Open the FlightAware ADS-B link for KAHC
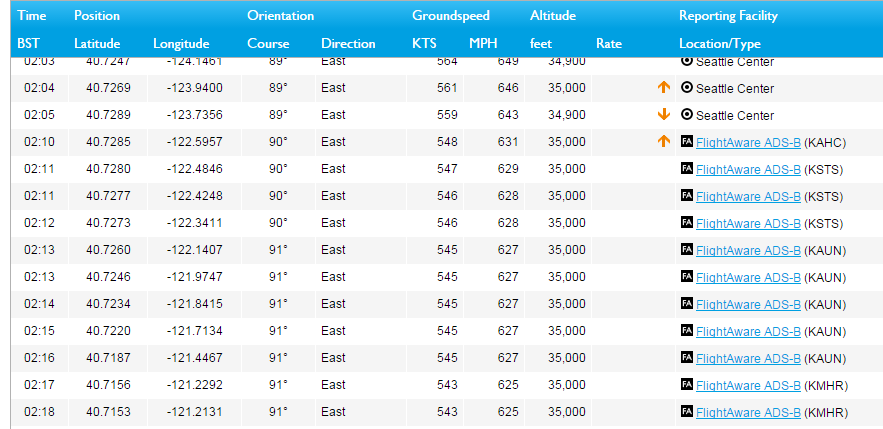 point(748,142)
